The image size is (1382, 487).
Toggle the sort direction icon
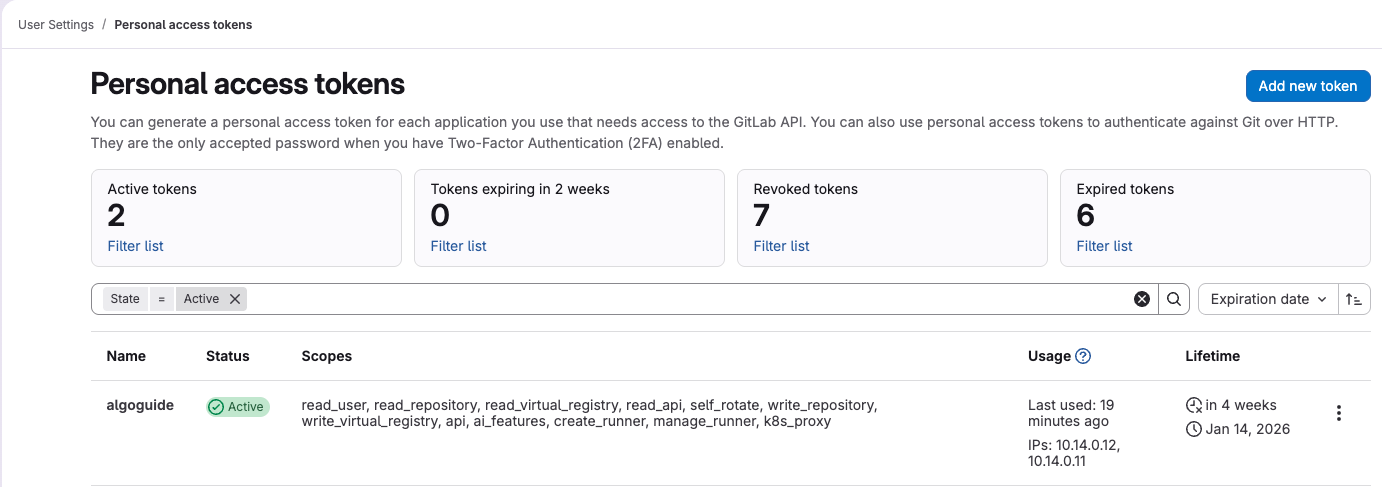pos(1354,299)
